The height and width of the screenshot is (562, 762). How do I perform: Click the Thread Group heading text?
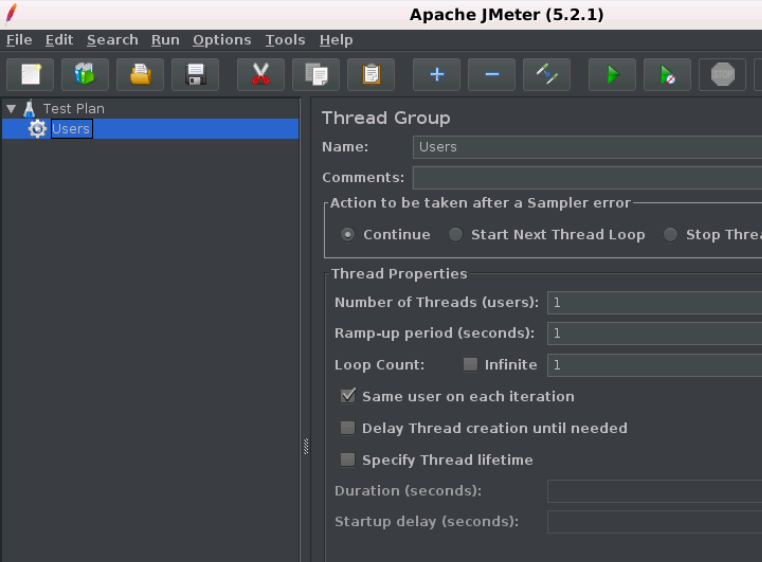386,118
